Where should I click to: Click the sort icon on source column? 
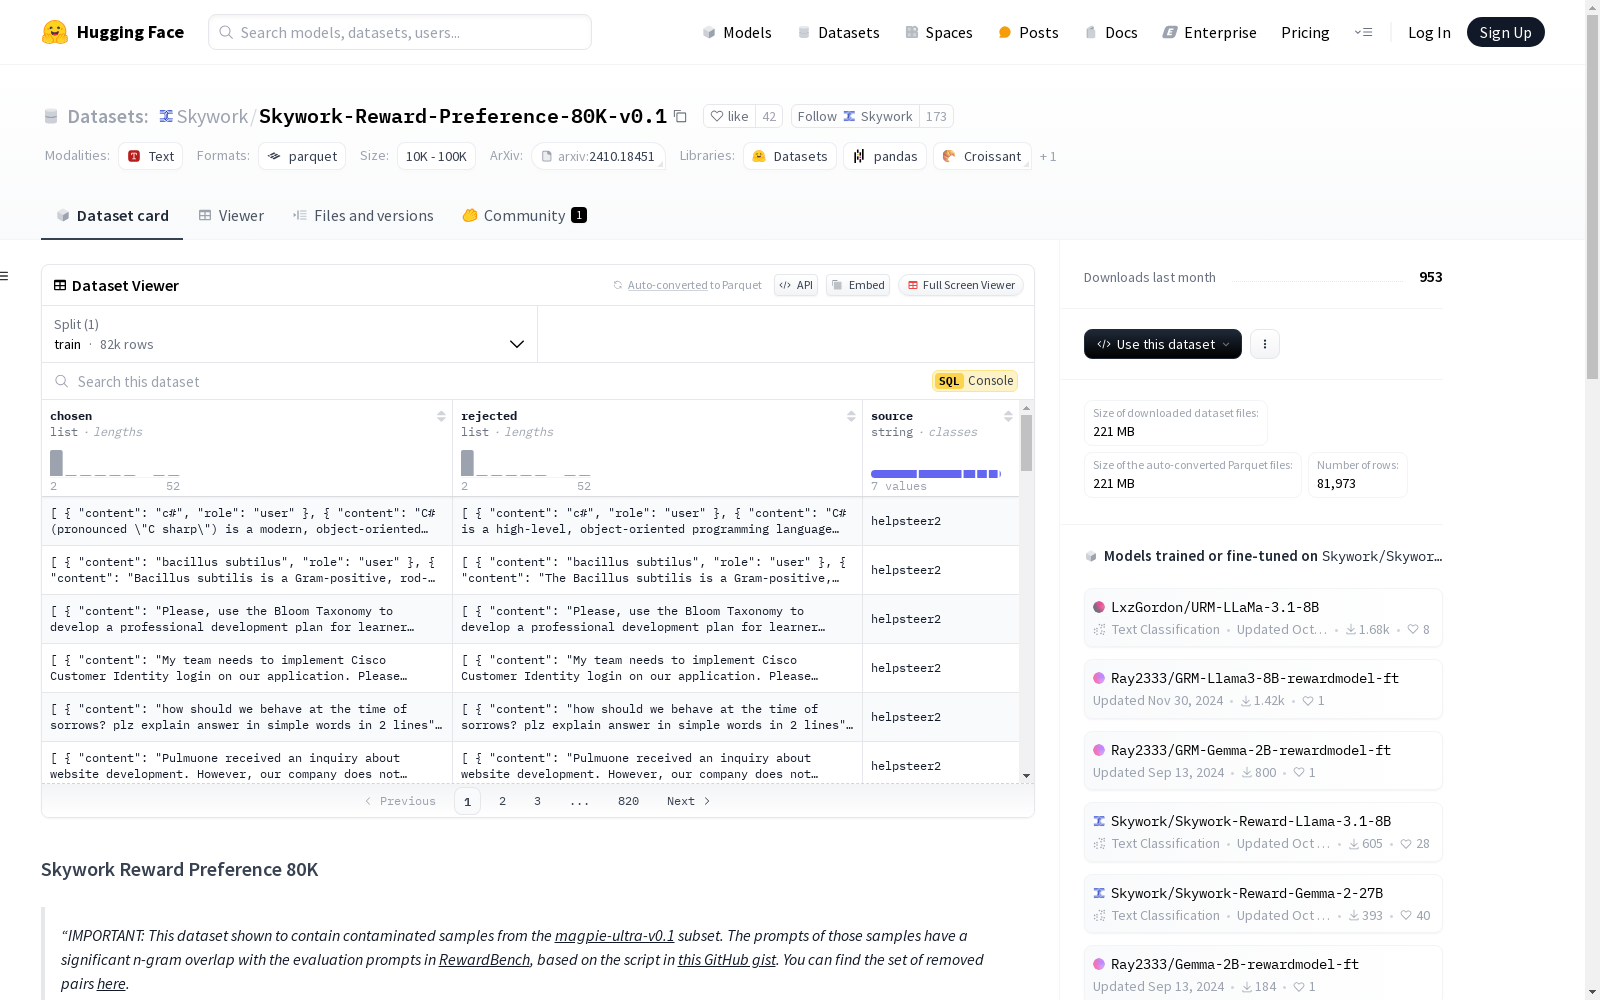pos(1008,416)
